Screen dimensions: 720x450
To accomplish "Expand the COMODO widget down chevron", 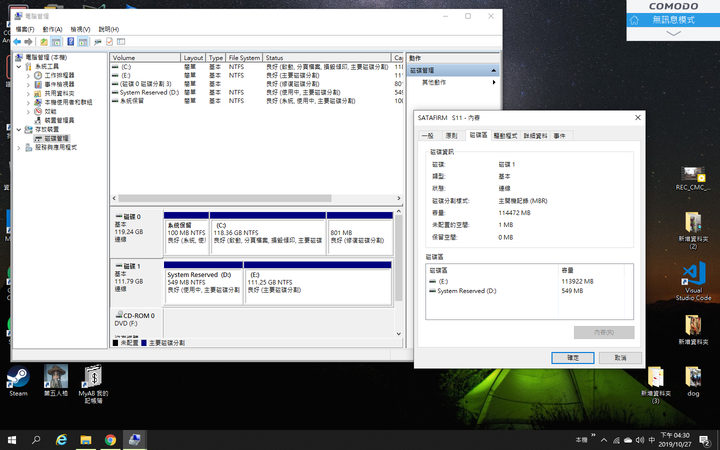I will click(x=673, y=34).
